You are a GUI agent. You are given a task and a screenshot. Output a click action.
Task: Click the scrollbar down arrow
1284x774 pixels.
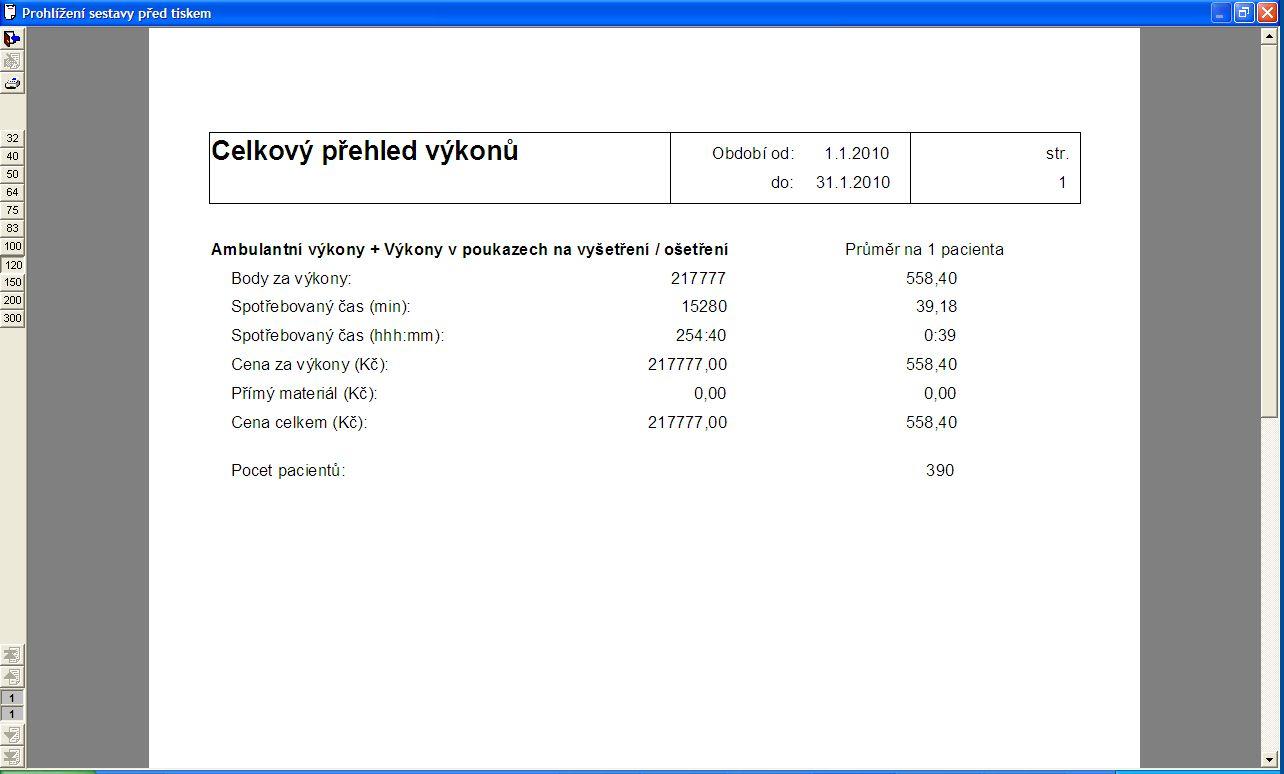point(1270,759)
